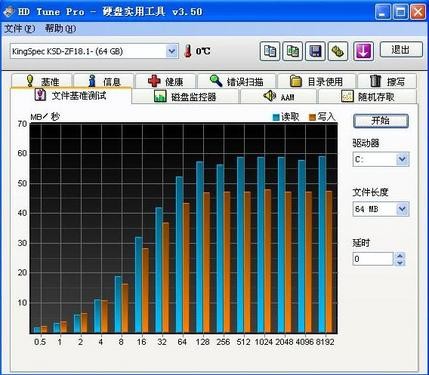Screen dimensions: 429x375
Task: Switch to the 错误扫描 tab
Action: pyautogui.click(x=236, y=81)
